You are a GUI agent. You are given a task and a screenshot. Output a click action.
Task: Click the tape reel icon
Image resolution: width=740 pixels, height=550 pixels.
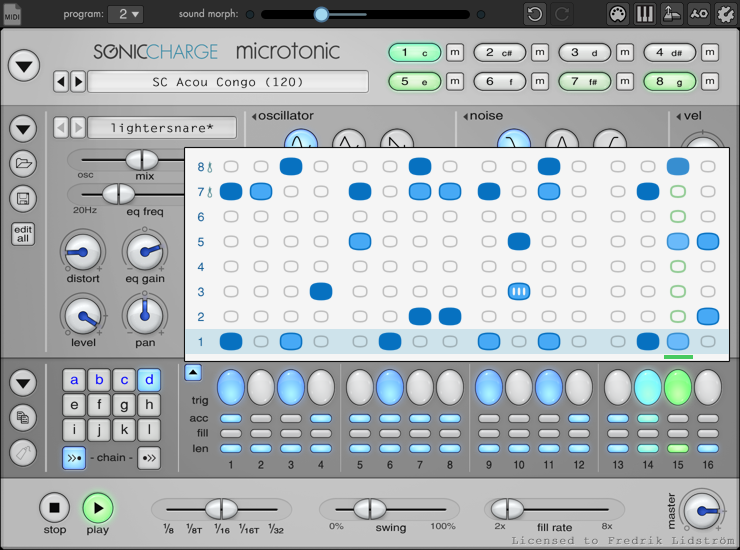(x=698, y=14)
